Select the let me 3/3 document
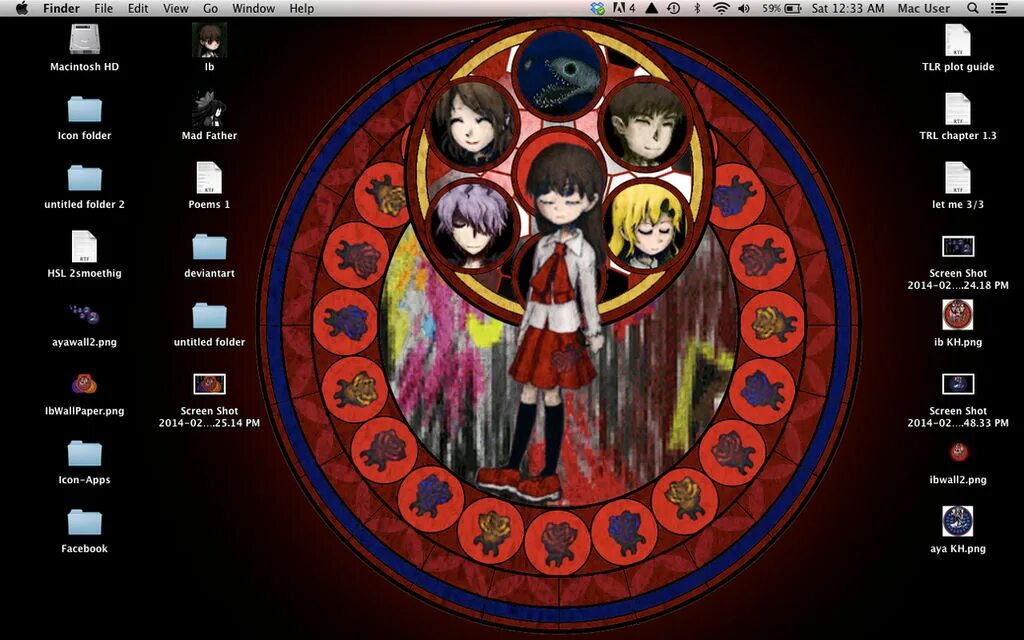The width and height of the screenshot is (1024, 640). [958, 178]
